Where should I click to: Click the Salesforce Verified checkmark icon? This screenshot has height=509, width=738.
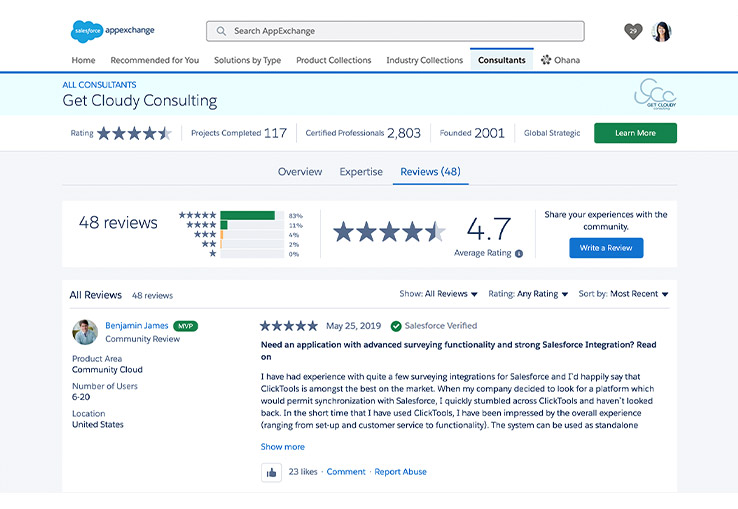pyautogui.click(x=396, y=326)
